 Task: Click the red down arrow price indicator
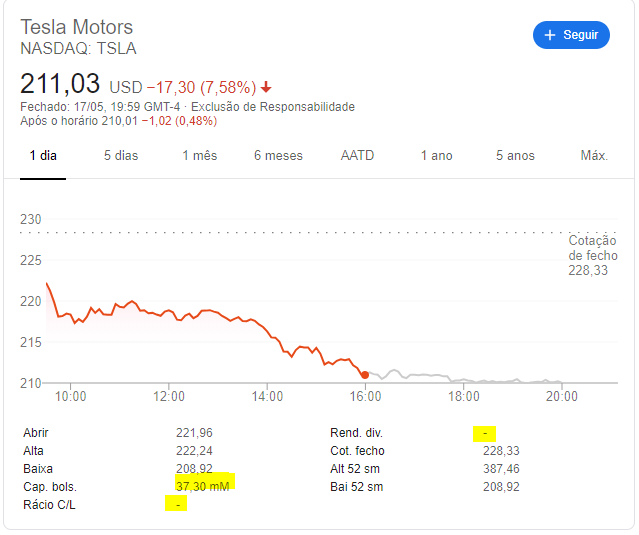click(x=266, y=86)
